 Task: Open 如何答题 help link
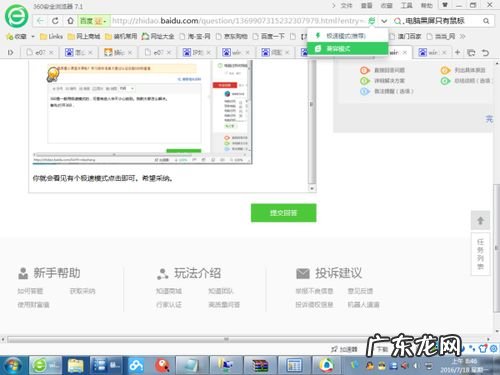[30, 291]
